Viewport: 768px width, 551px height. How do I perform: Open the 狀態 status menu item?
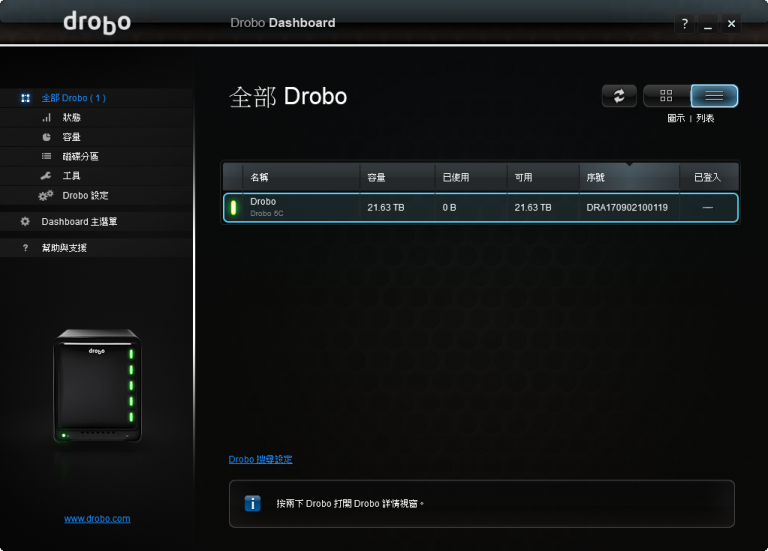point(72,118)
